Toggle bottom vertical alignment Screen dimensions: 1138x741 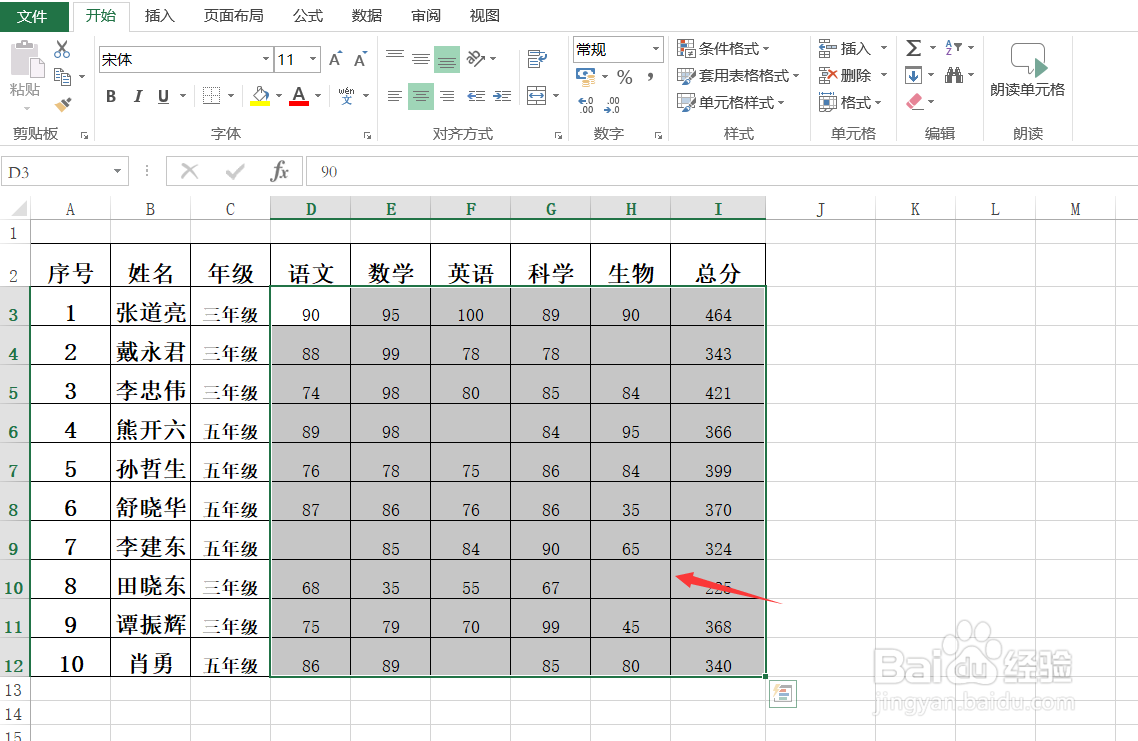point(447,60)
